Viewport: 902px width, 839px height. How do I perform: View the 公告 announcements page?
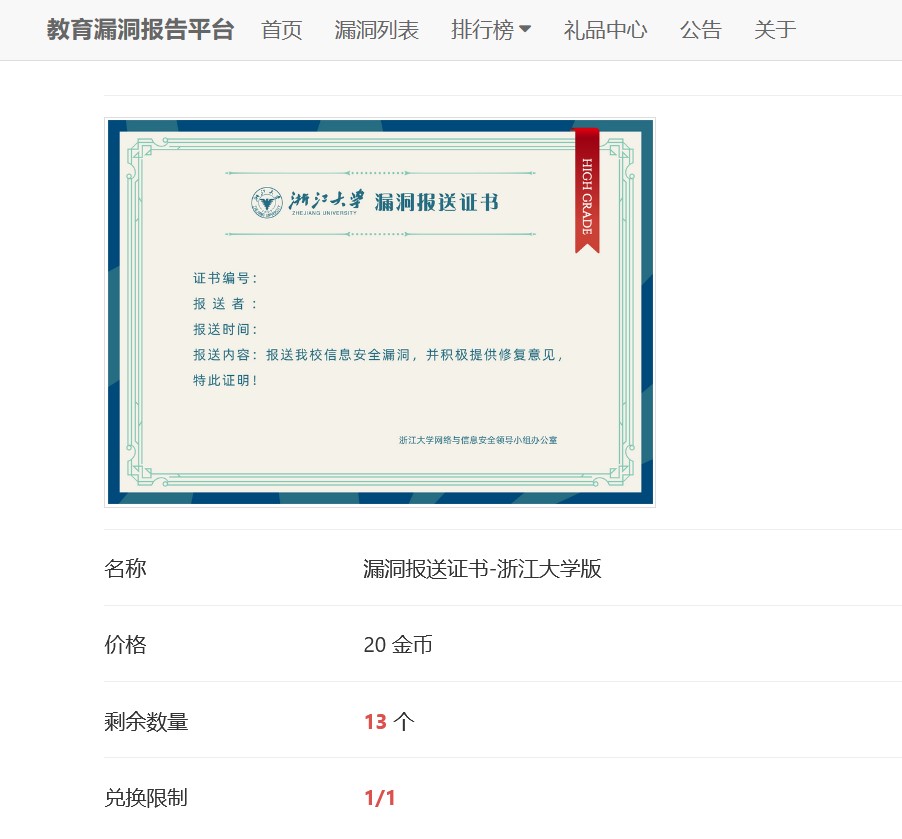tap(701, 30)
